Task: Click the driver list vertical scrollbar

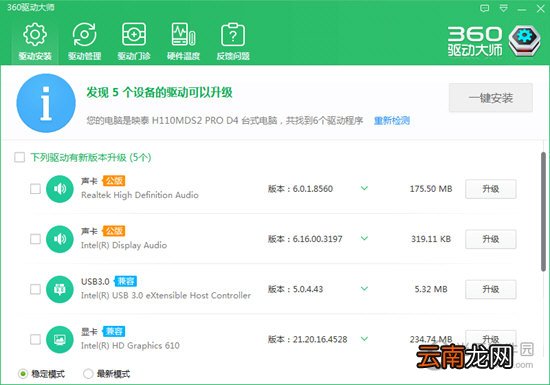Action: click(x=543, y=211)
